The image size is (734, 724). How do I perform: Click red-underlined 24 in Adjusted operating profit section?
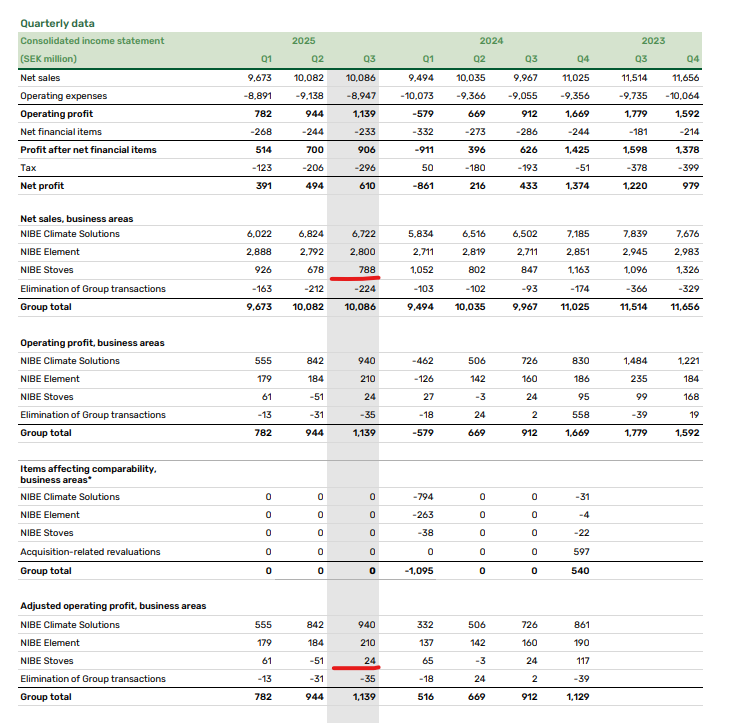pos(367,661)
